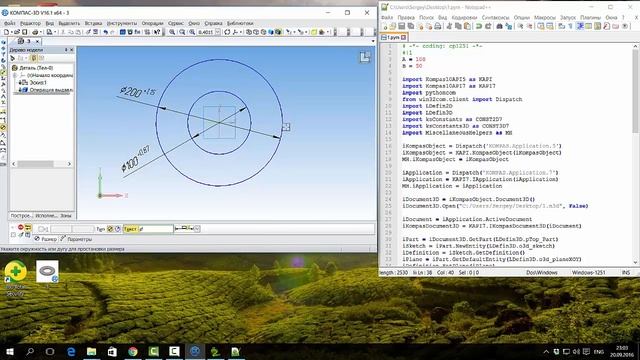This screenshot has width=640, height=360.
Task: Switch to the Параметры tab in property bar
Action: [76, 239]
